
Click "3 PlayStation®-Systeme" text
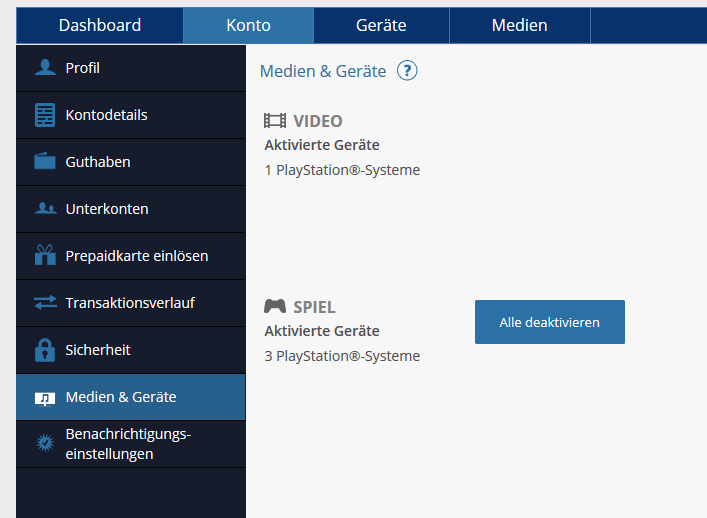[x=342, y=356]
